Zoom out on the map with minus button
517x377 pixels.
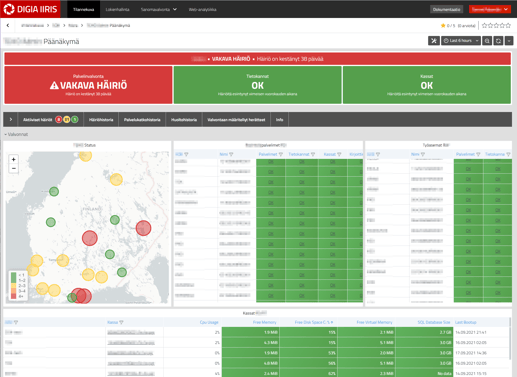coord(14,168)
